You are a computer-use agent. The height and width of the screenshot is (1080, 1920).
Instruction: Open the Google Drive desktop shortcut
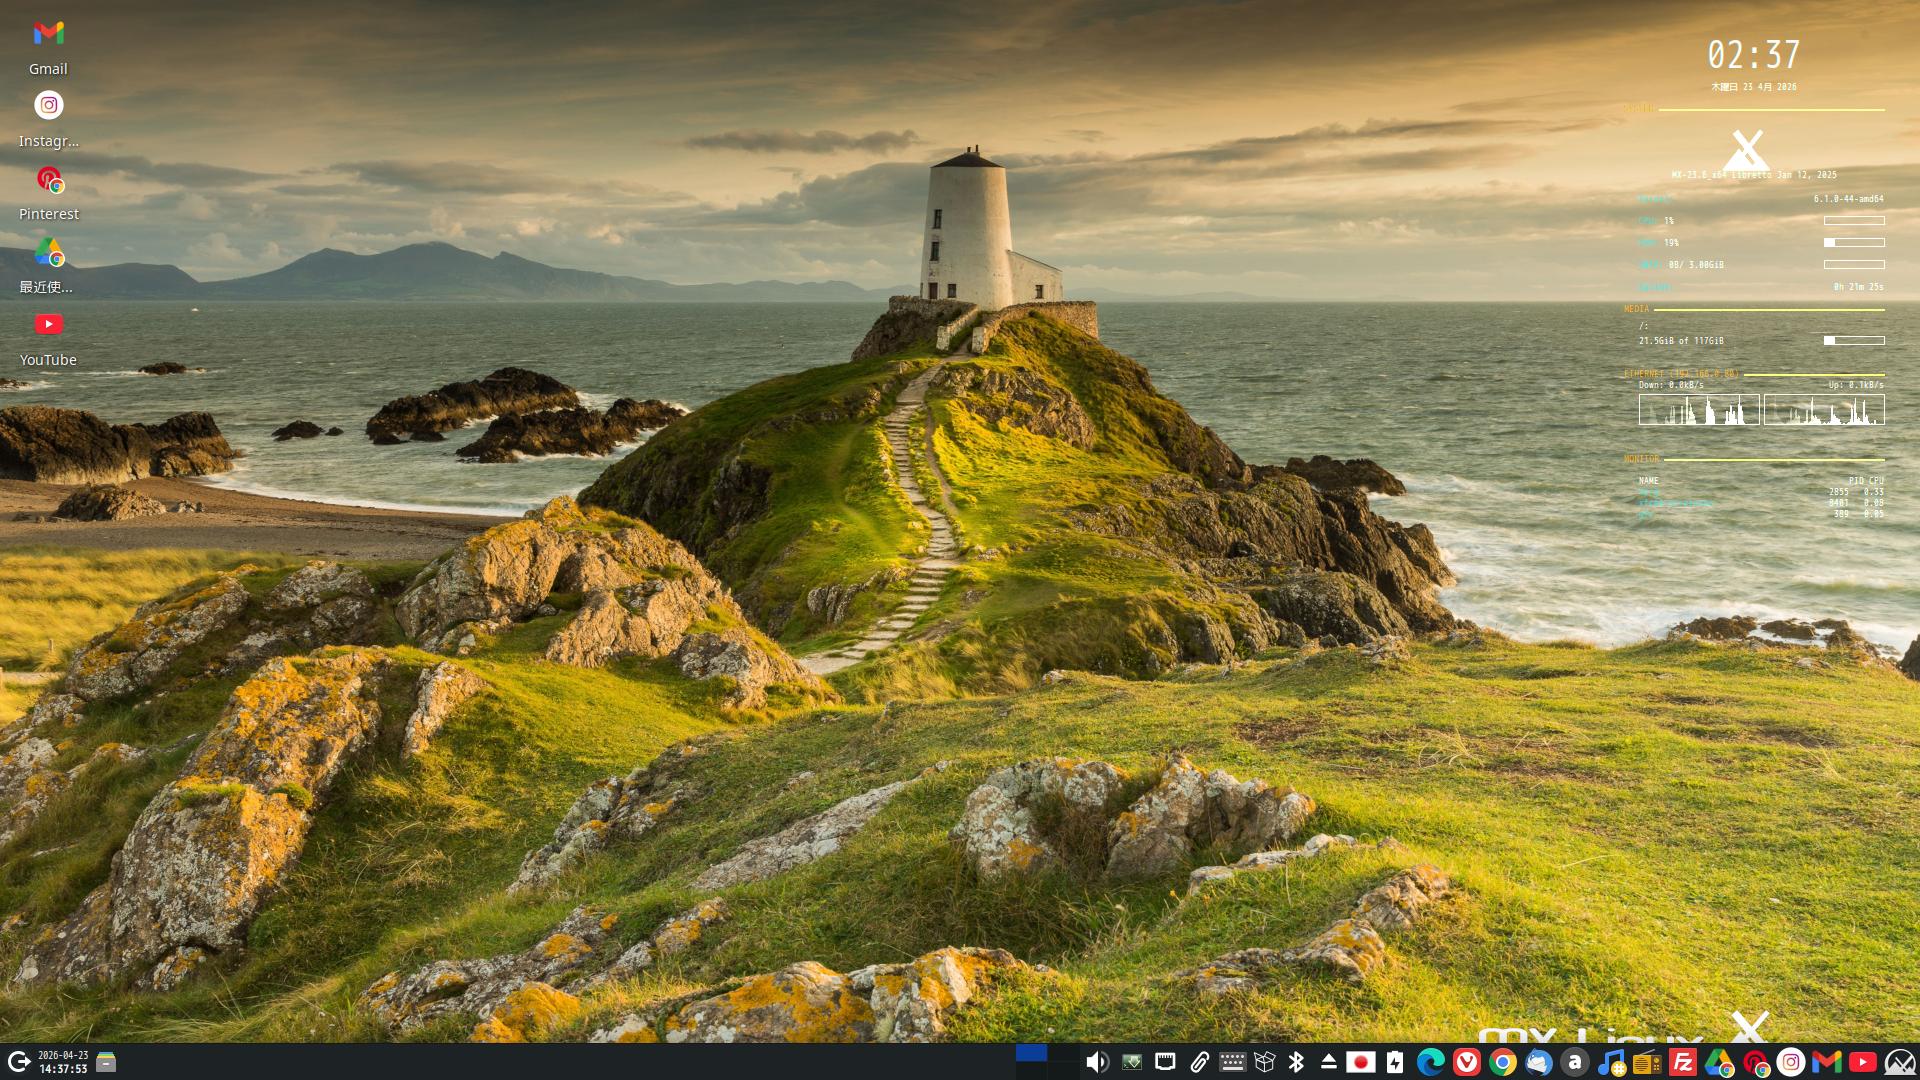(48, 253)
